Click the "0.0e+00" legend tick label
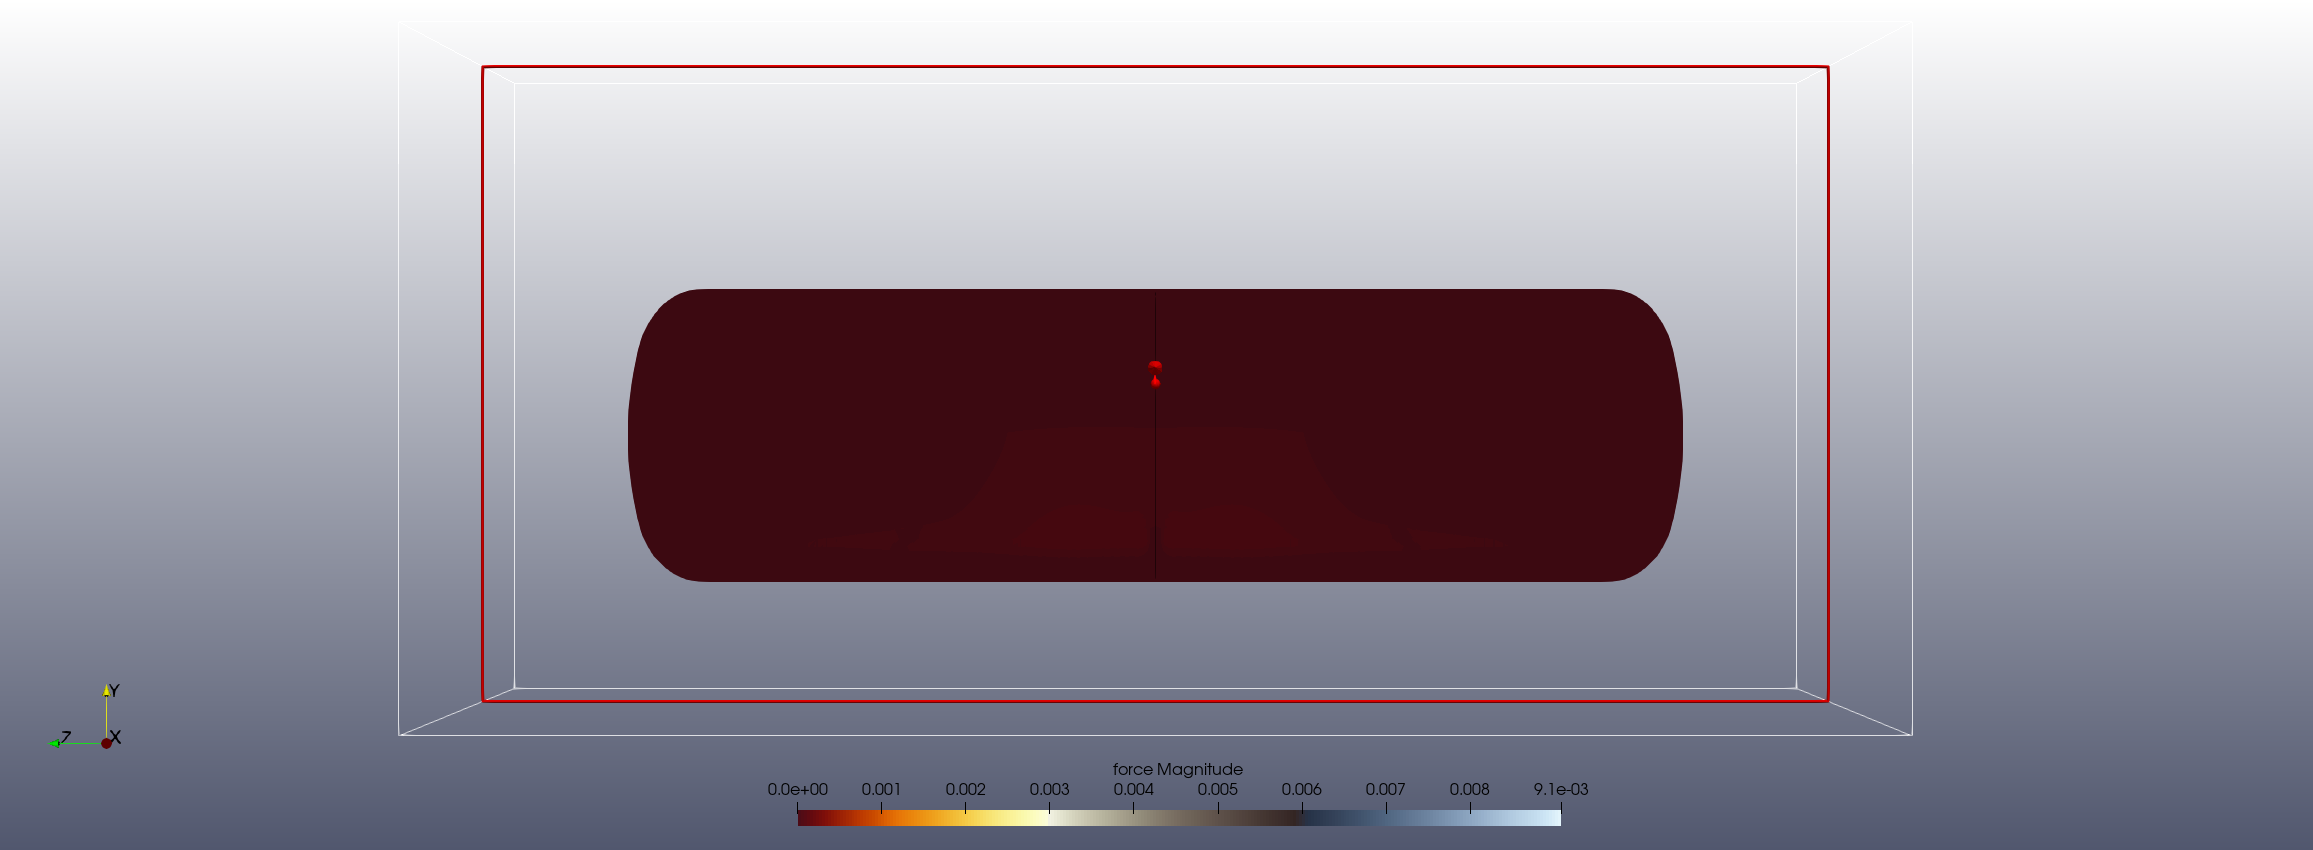Viewport: 2313px width, 850px height. coord(797,789)
